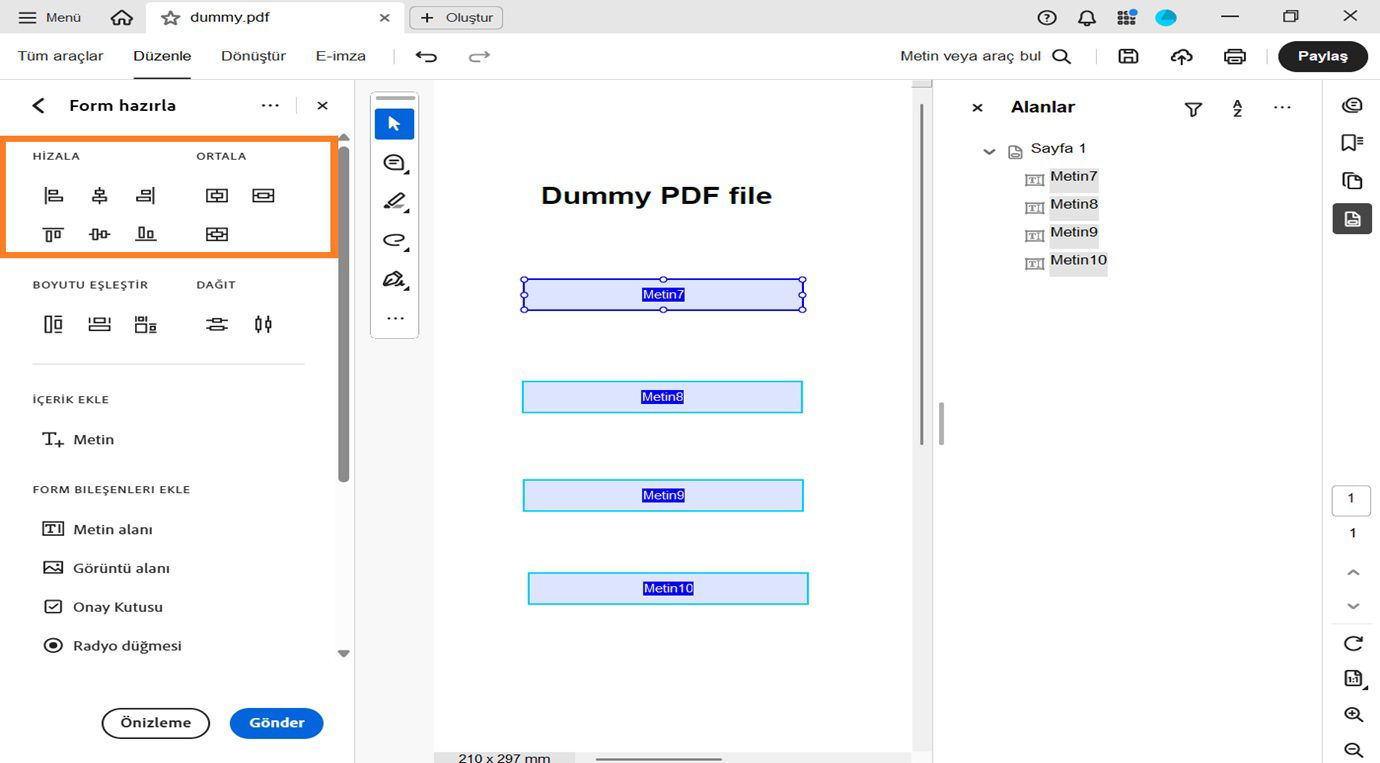The width and height of the screenshot is (1380, 763).
Task: Open the profile avatar
Action: pos(1166,18)
